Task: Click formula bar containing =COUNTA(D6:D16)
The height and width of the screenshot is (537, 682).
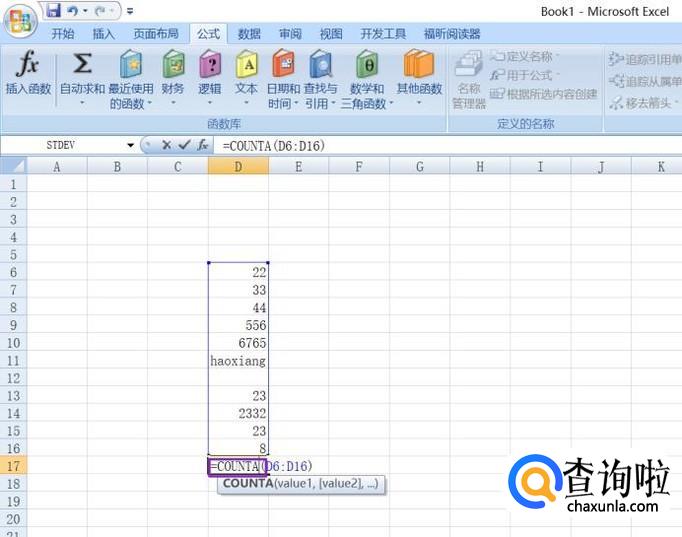Action: coord(448,146)
